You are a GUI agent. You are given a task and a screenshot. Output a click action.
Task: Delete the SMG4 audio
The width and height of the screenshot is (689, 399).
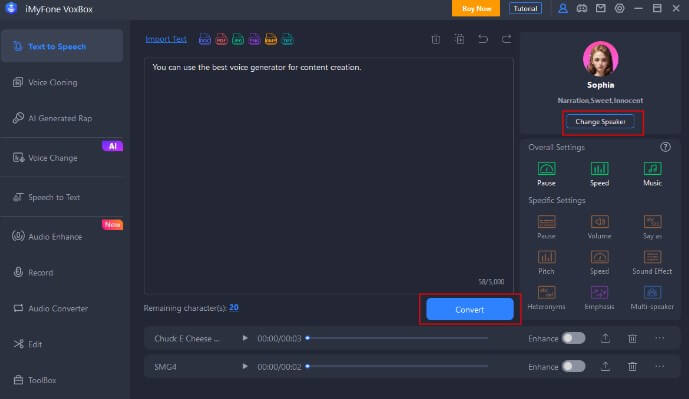(x=632, y=366)
